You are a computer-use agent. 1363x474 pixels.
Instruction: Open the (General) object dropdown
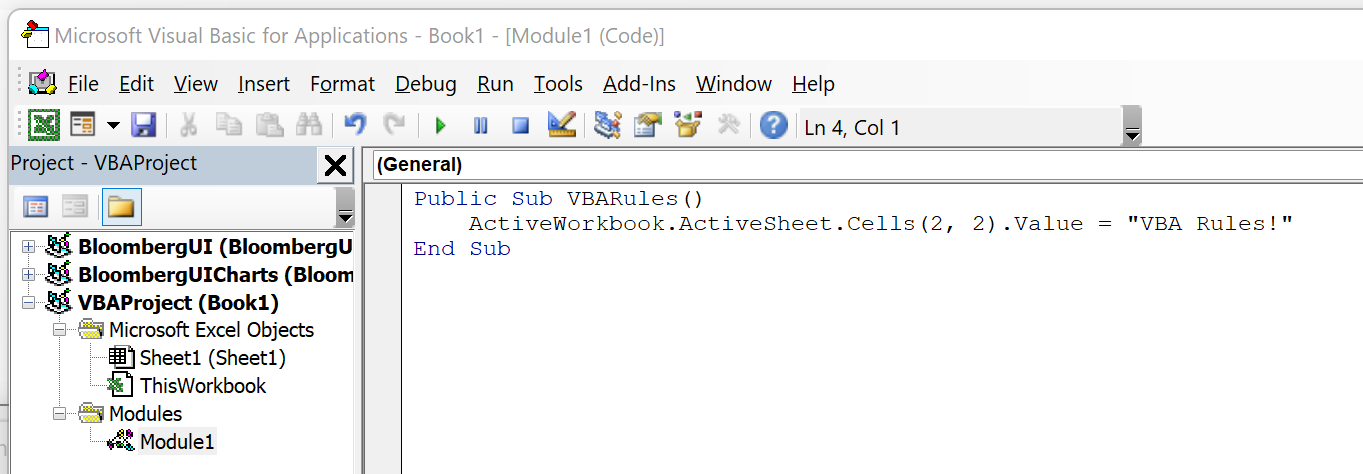pos(867,164)
